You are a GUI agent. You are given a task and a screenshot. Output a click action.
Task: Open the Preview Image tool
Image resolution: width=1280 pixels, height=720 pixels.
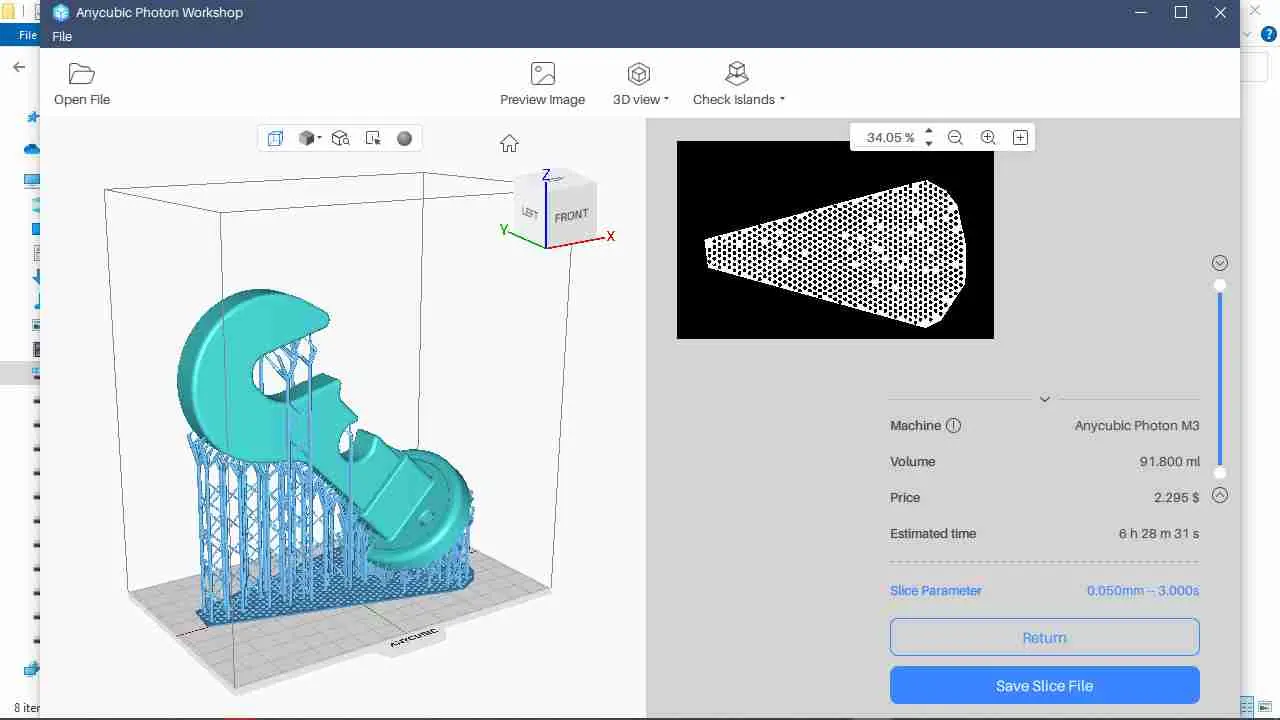(x=542, y=84)
